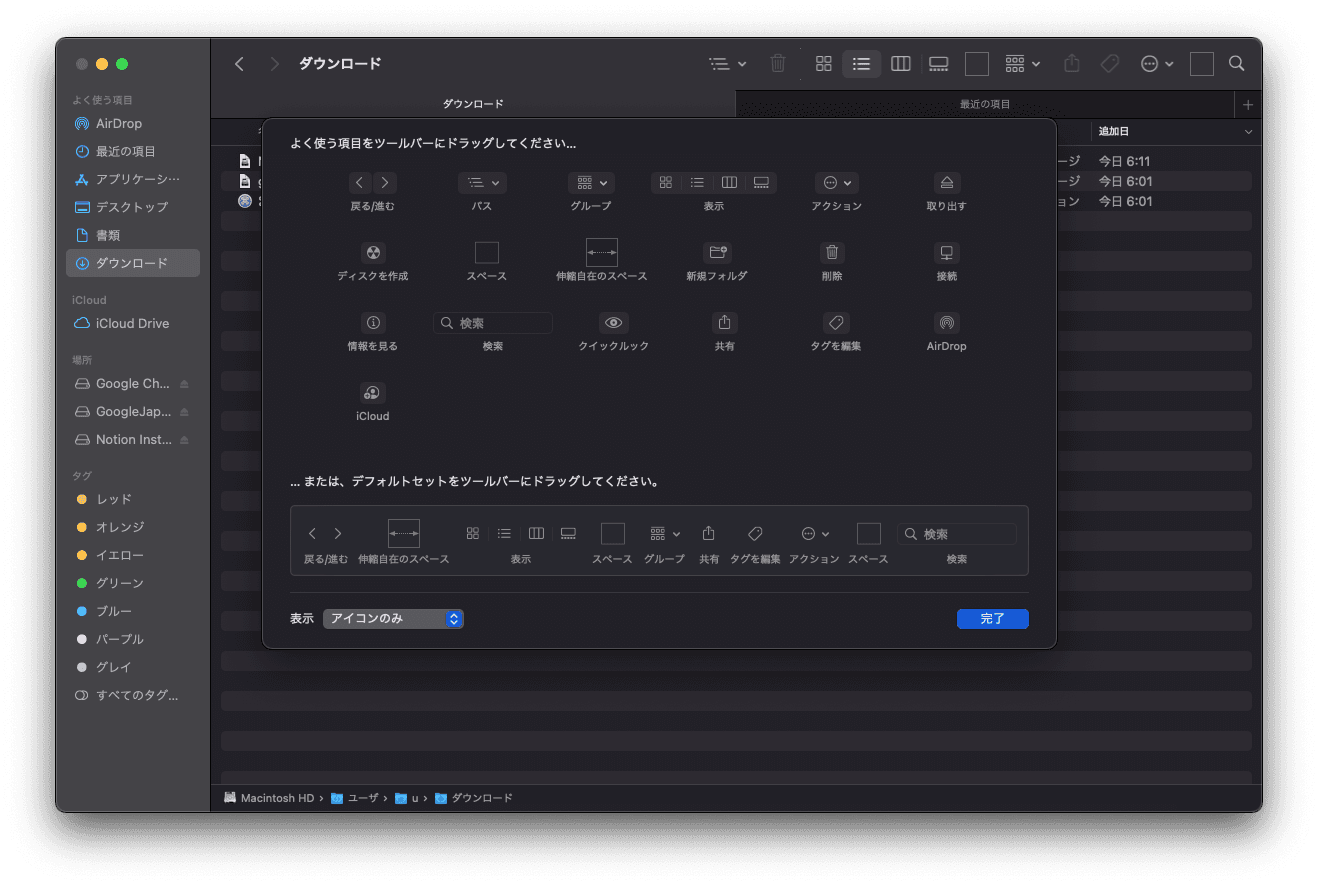The image size is (1318, 886).
Task: Go back with toolbar back arrow
Action: 239,64
